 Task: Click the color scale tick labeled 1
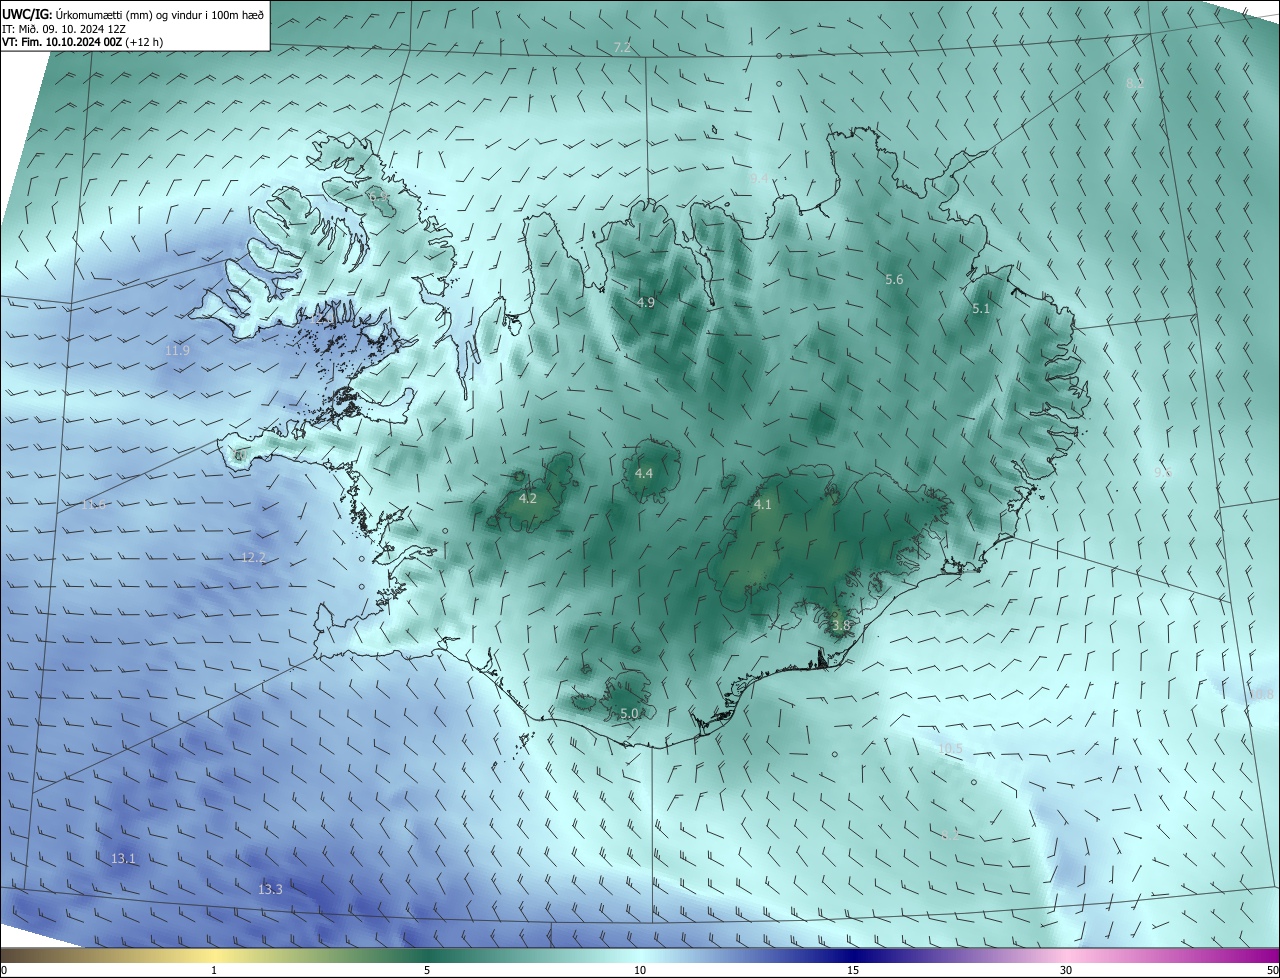coord(214,970)
